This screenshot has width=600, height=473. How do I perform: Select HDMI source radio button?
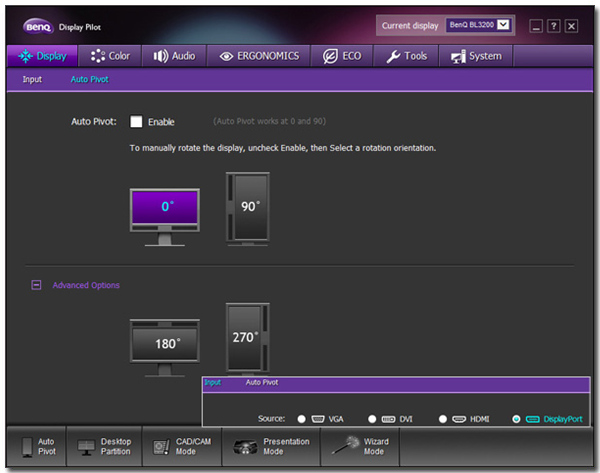[x=442, y=419]
